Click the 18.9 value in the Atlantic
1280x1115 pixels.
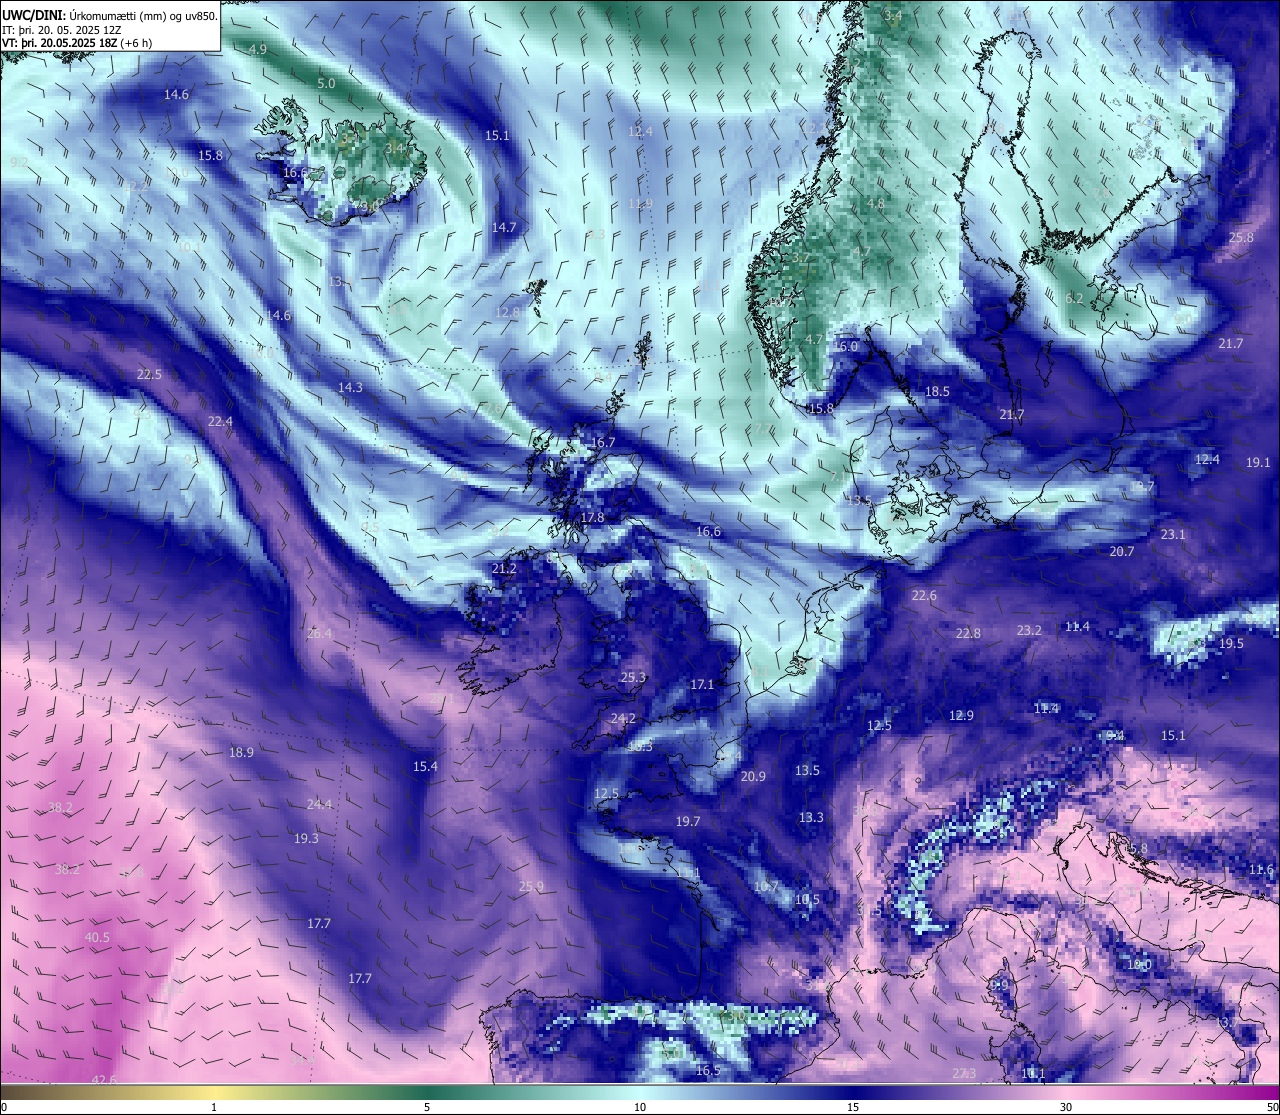point(241,752)
